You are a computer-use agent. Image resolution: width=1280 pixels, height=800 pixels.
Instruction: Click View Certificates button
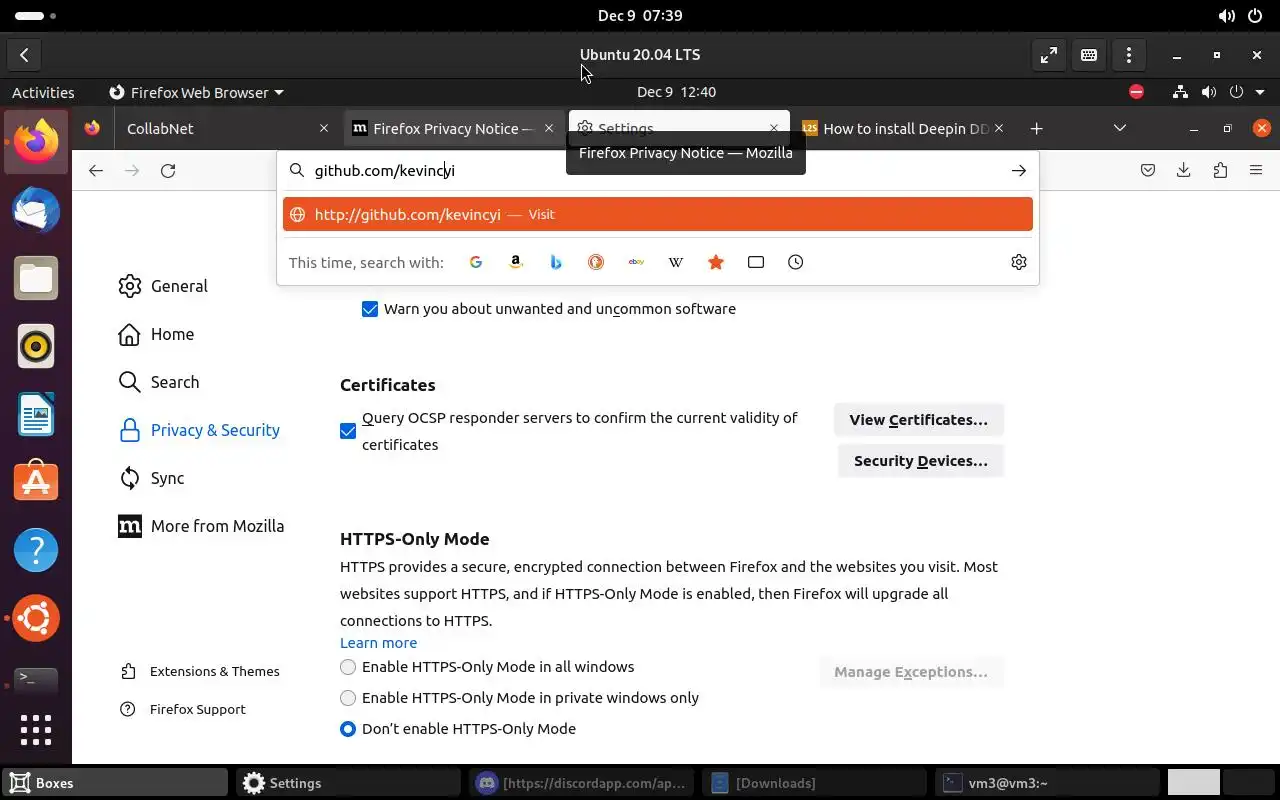pyautogui.click(x=918, y=420)
